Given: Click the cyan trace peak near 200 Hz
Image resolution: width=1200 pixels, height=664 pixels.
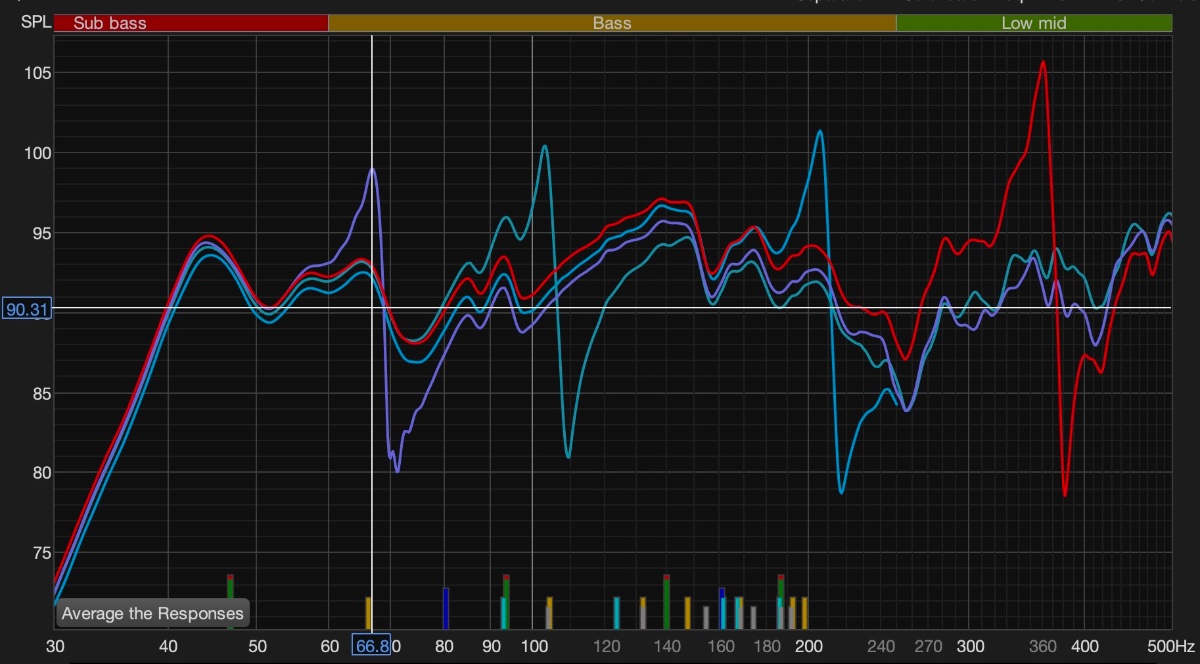Looking at the screenshot, I should (x=820, y=131).
